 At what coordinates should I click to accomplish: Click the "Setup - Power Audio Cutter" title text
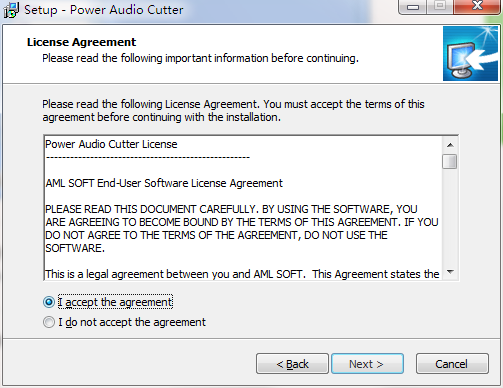[x=104, y=10]
